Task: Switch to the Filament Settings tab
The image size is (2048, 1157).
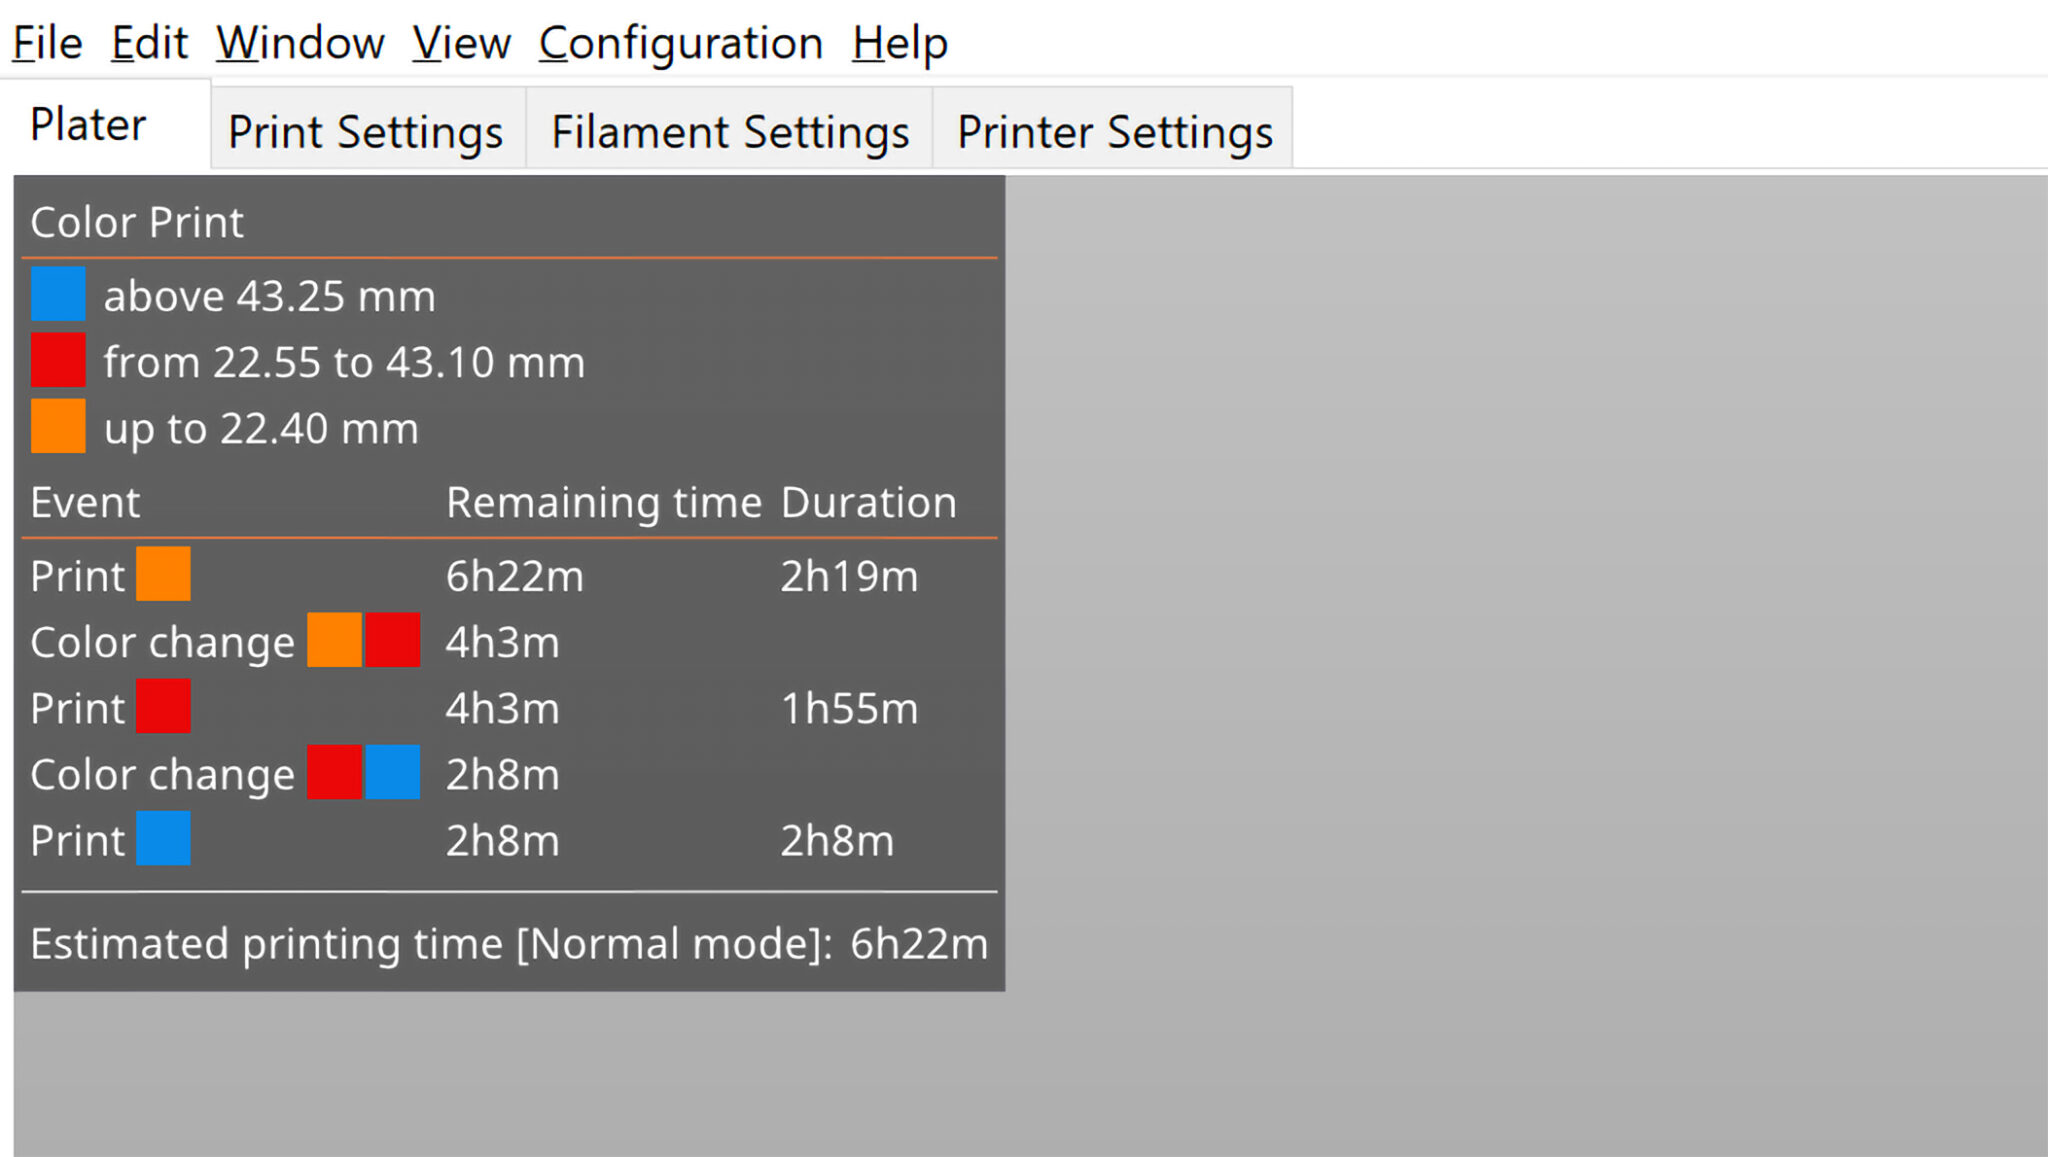Action: point(729,131)
